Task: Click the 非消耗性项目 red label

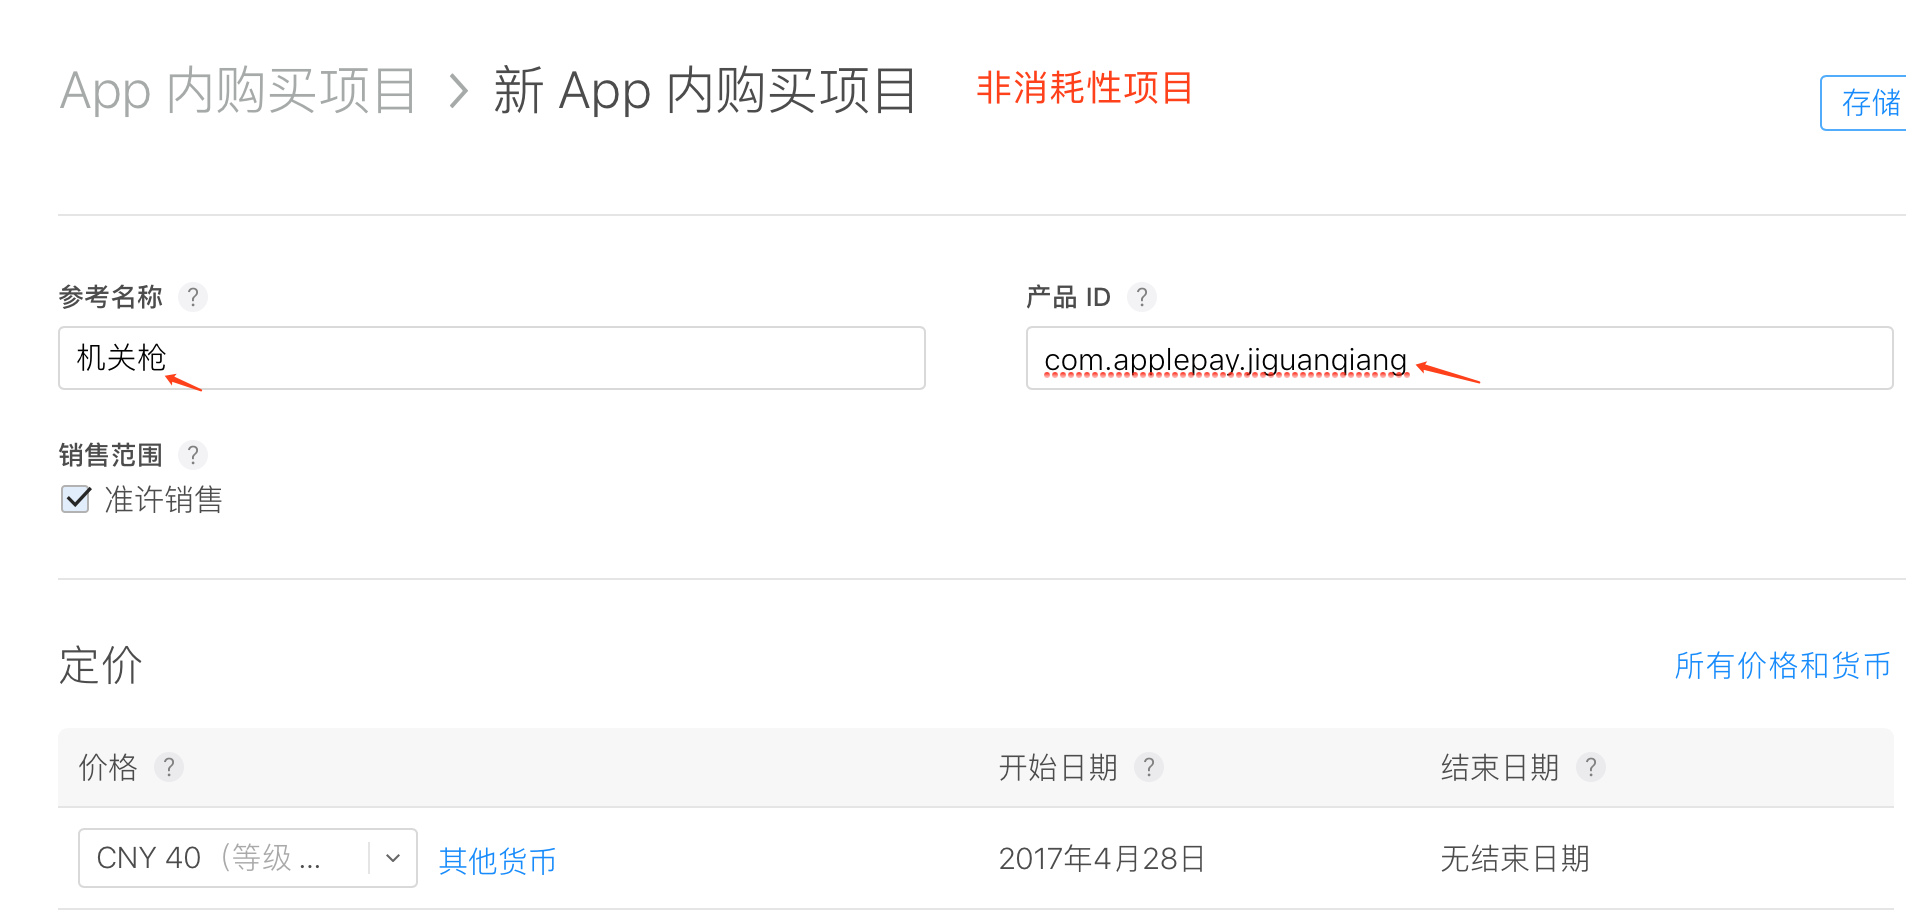Action: 1085,88
